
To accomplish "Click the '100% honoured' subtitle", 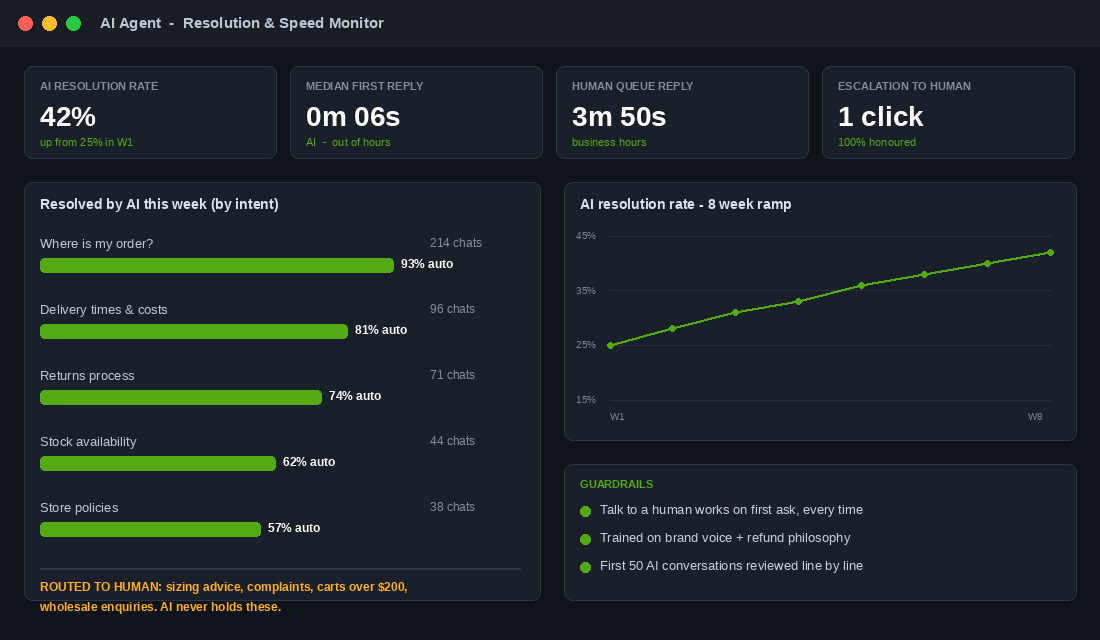I will (877, 142).
